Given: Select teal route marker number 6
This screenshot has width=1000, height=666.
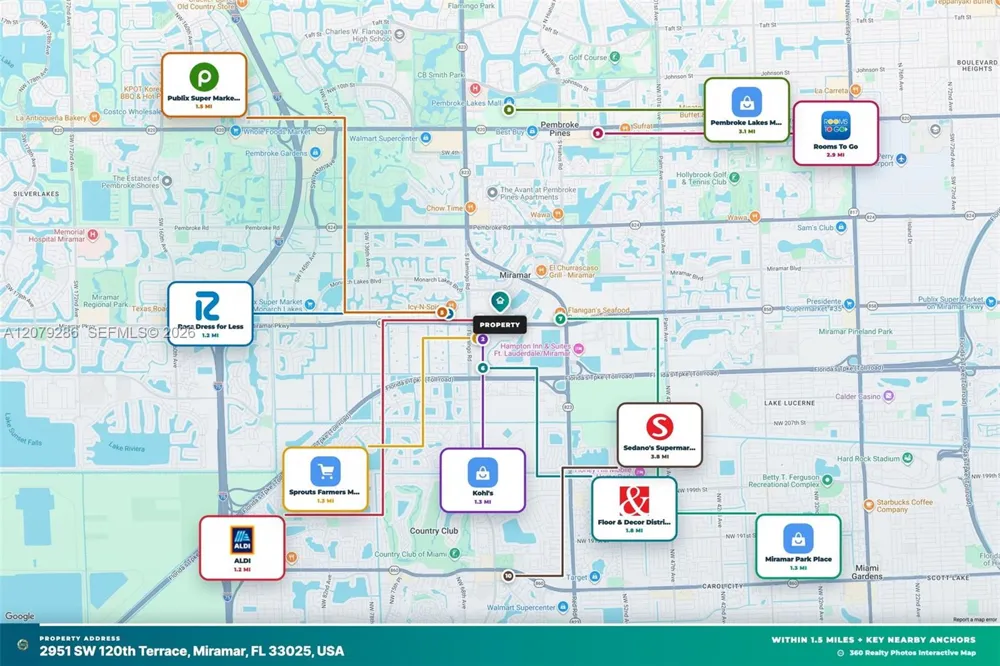Looking at the screenshot, I should pos(483,368).
